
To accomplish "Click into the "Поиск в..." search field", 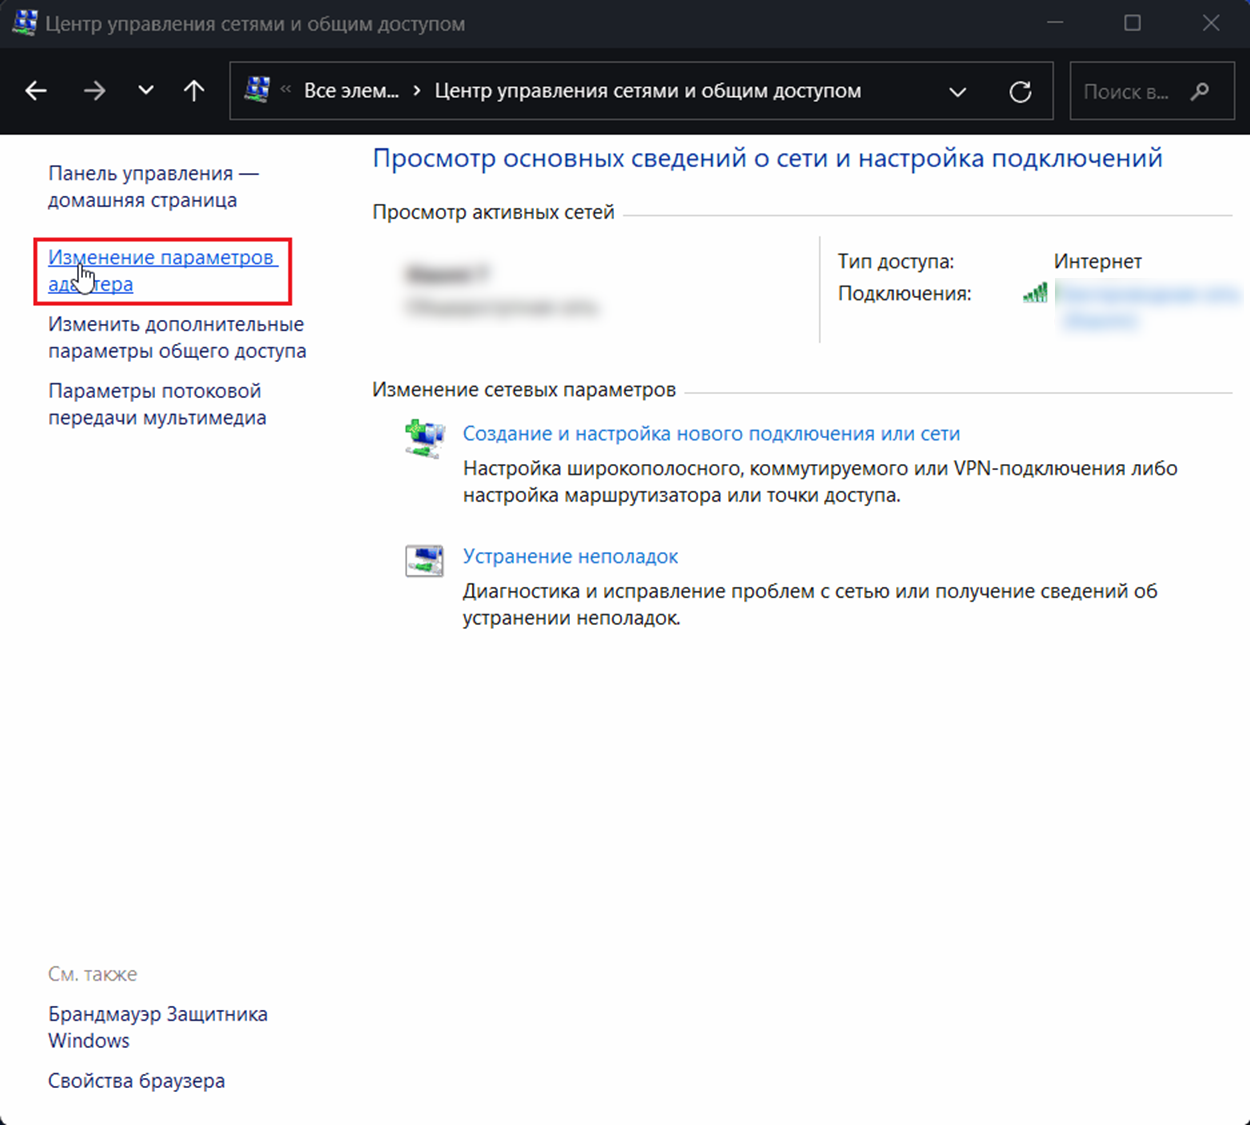I will pyautogui.click(x=1125, y=91).
